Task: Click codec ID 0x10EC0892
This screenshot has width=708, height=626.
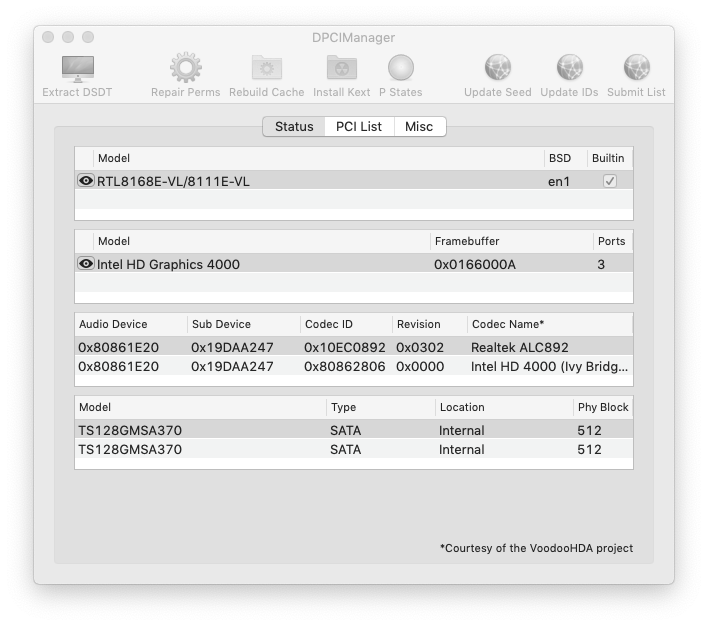Action: pyautogui.click(x=345, y=347)
